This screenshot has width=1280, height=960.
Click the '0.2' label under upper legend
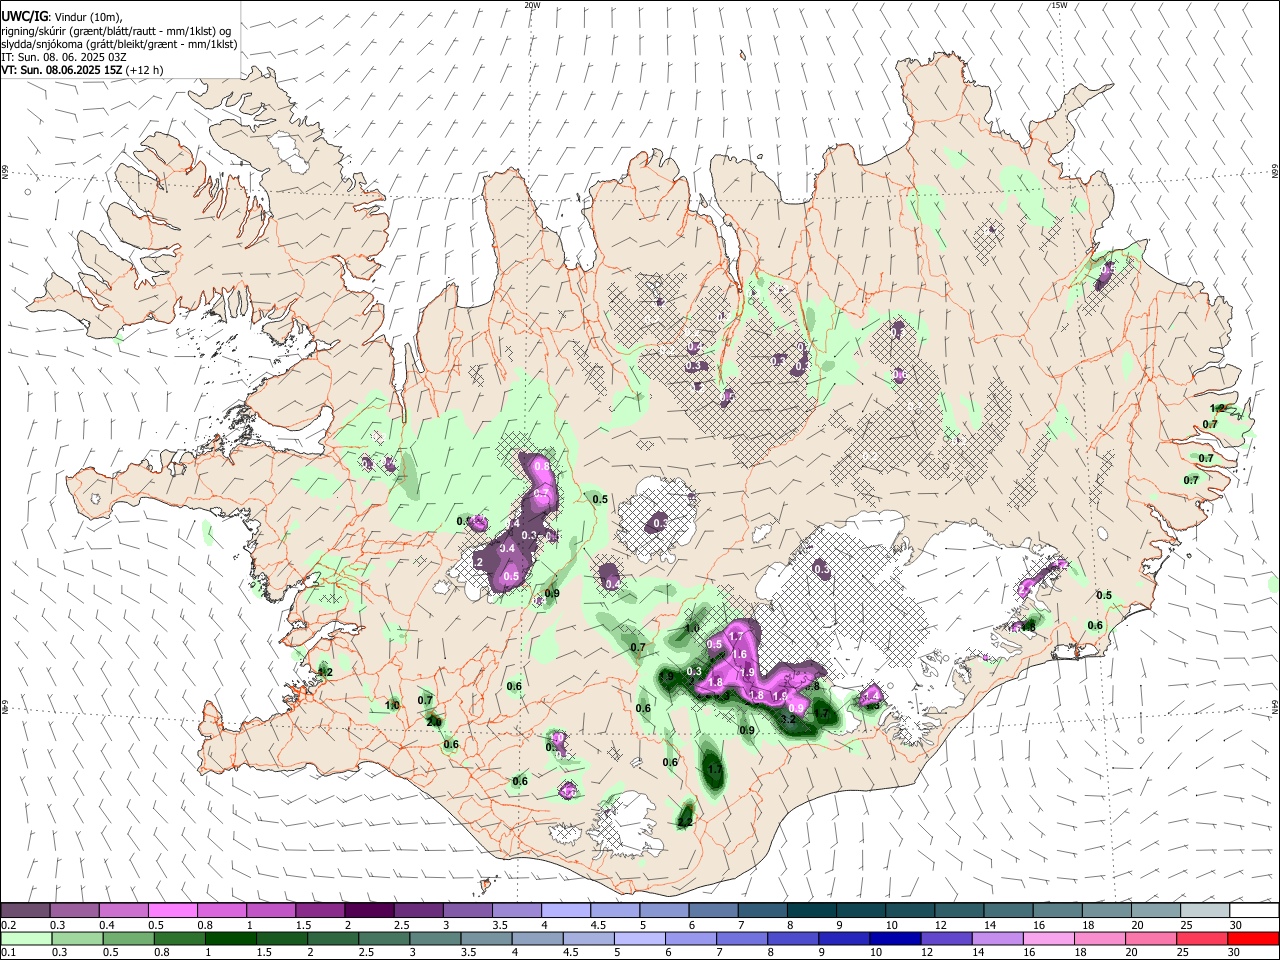(8, 924)
